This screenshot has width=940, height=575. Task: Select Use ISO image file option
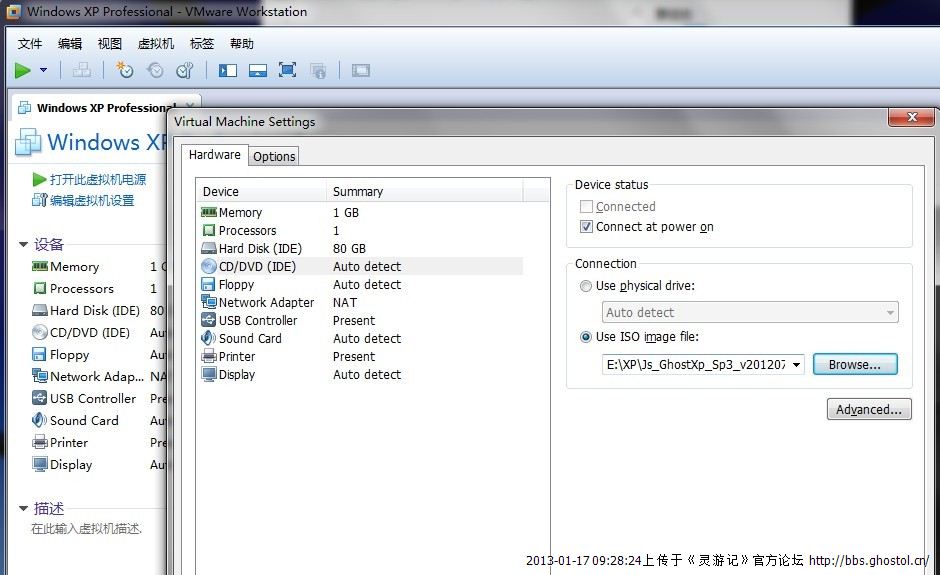pos(586,337)
